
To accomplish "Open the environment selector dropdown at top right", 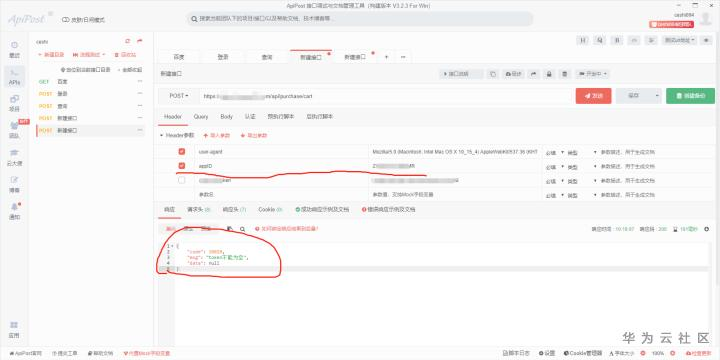I will pyautogui.click(x=680, y=40).
